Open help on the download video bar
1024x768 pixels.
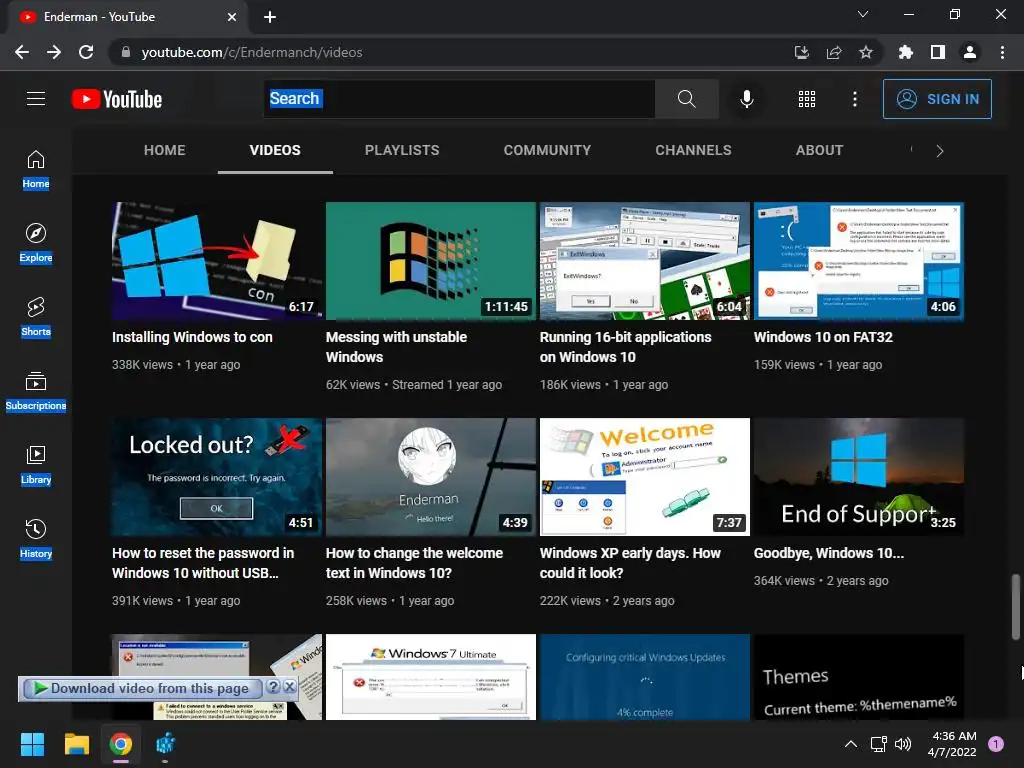coord(274,687)
